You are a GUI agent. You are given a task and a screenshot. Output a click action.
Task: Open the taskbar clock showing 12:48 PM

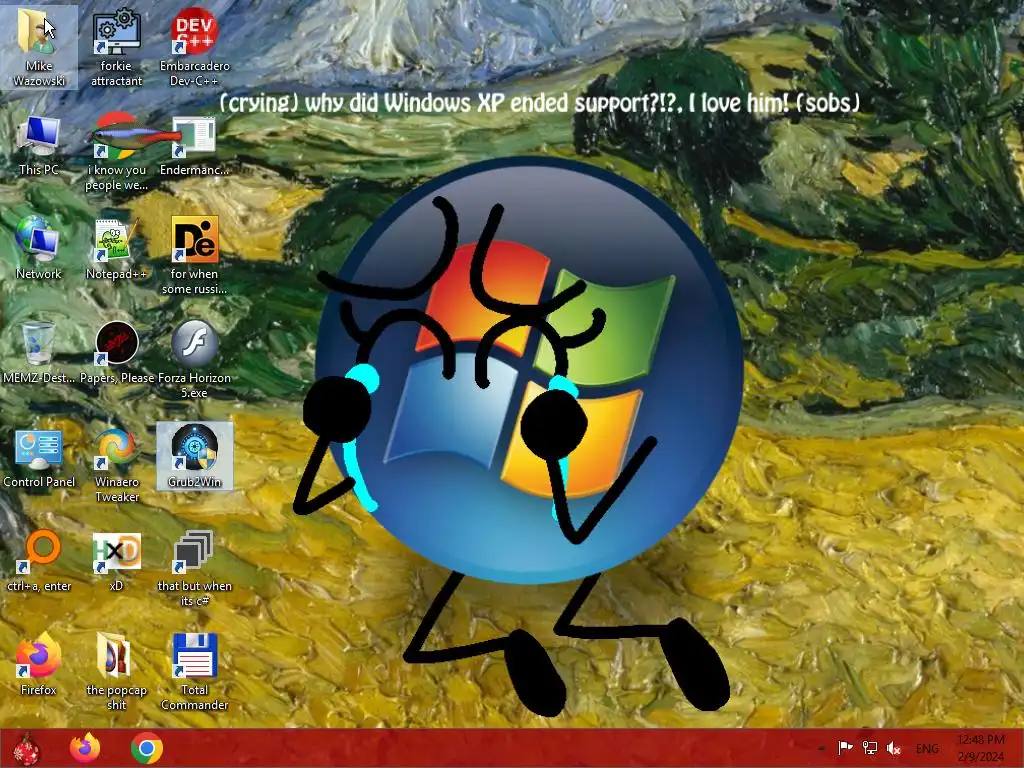[x=981, y=748]
